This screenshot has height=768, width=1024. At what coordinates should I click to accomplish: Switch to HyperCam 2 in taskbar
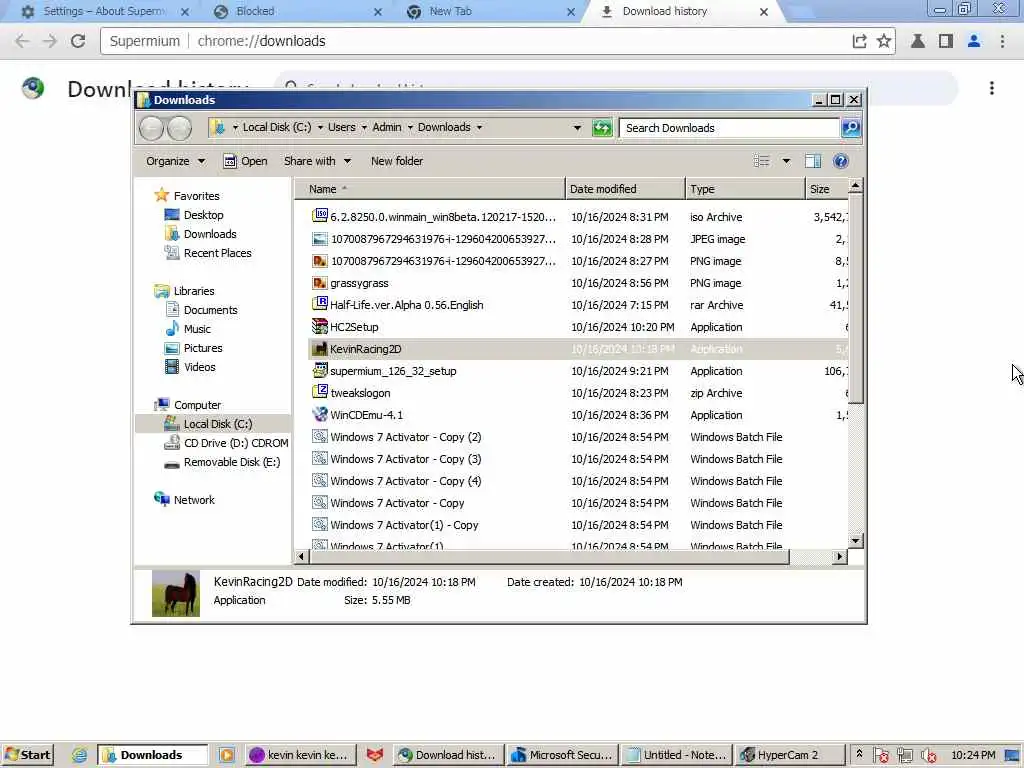click(x=788, y=755)
